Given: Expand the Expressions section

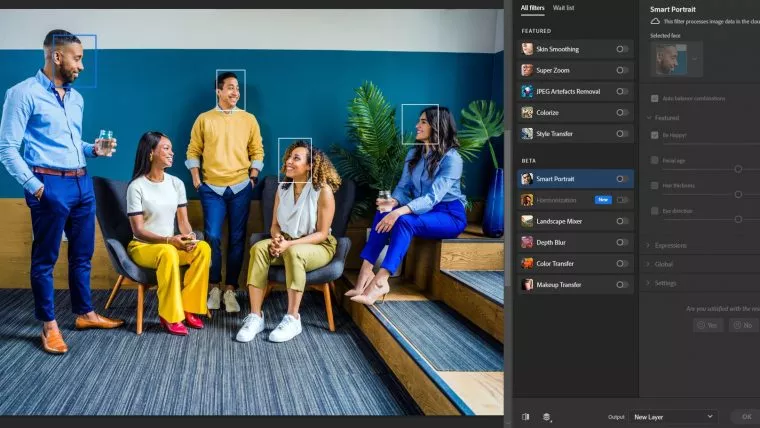Looking at the screenshot, I should [x=670, y=245].
